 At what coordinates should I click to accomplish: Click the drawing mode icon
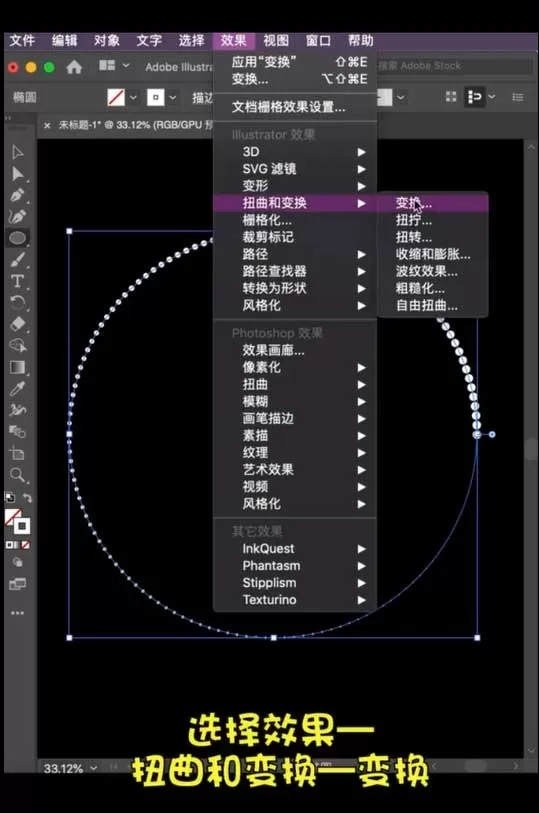point(18,562)
